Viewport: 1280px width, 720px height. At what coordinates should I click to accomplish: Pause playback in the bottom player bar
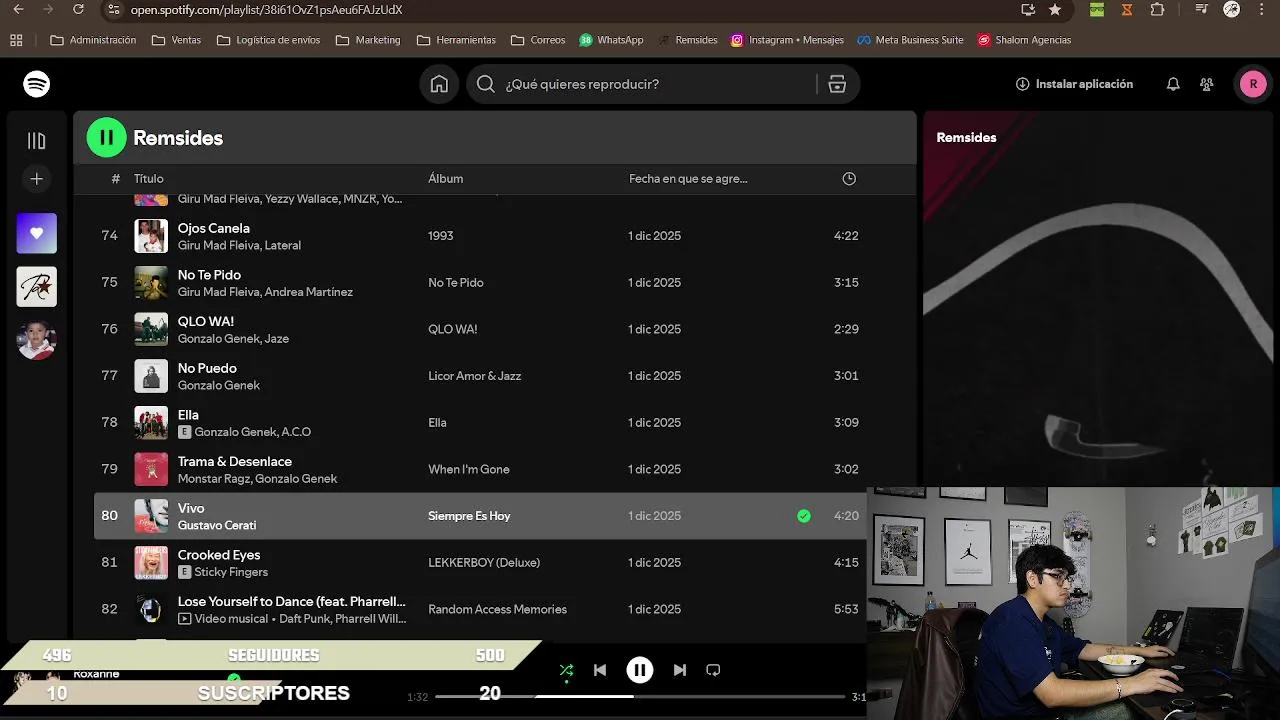click(x=640, y=670)
